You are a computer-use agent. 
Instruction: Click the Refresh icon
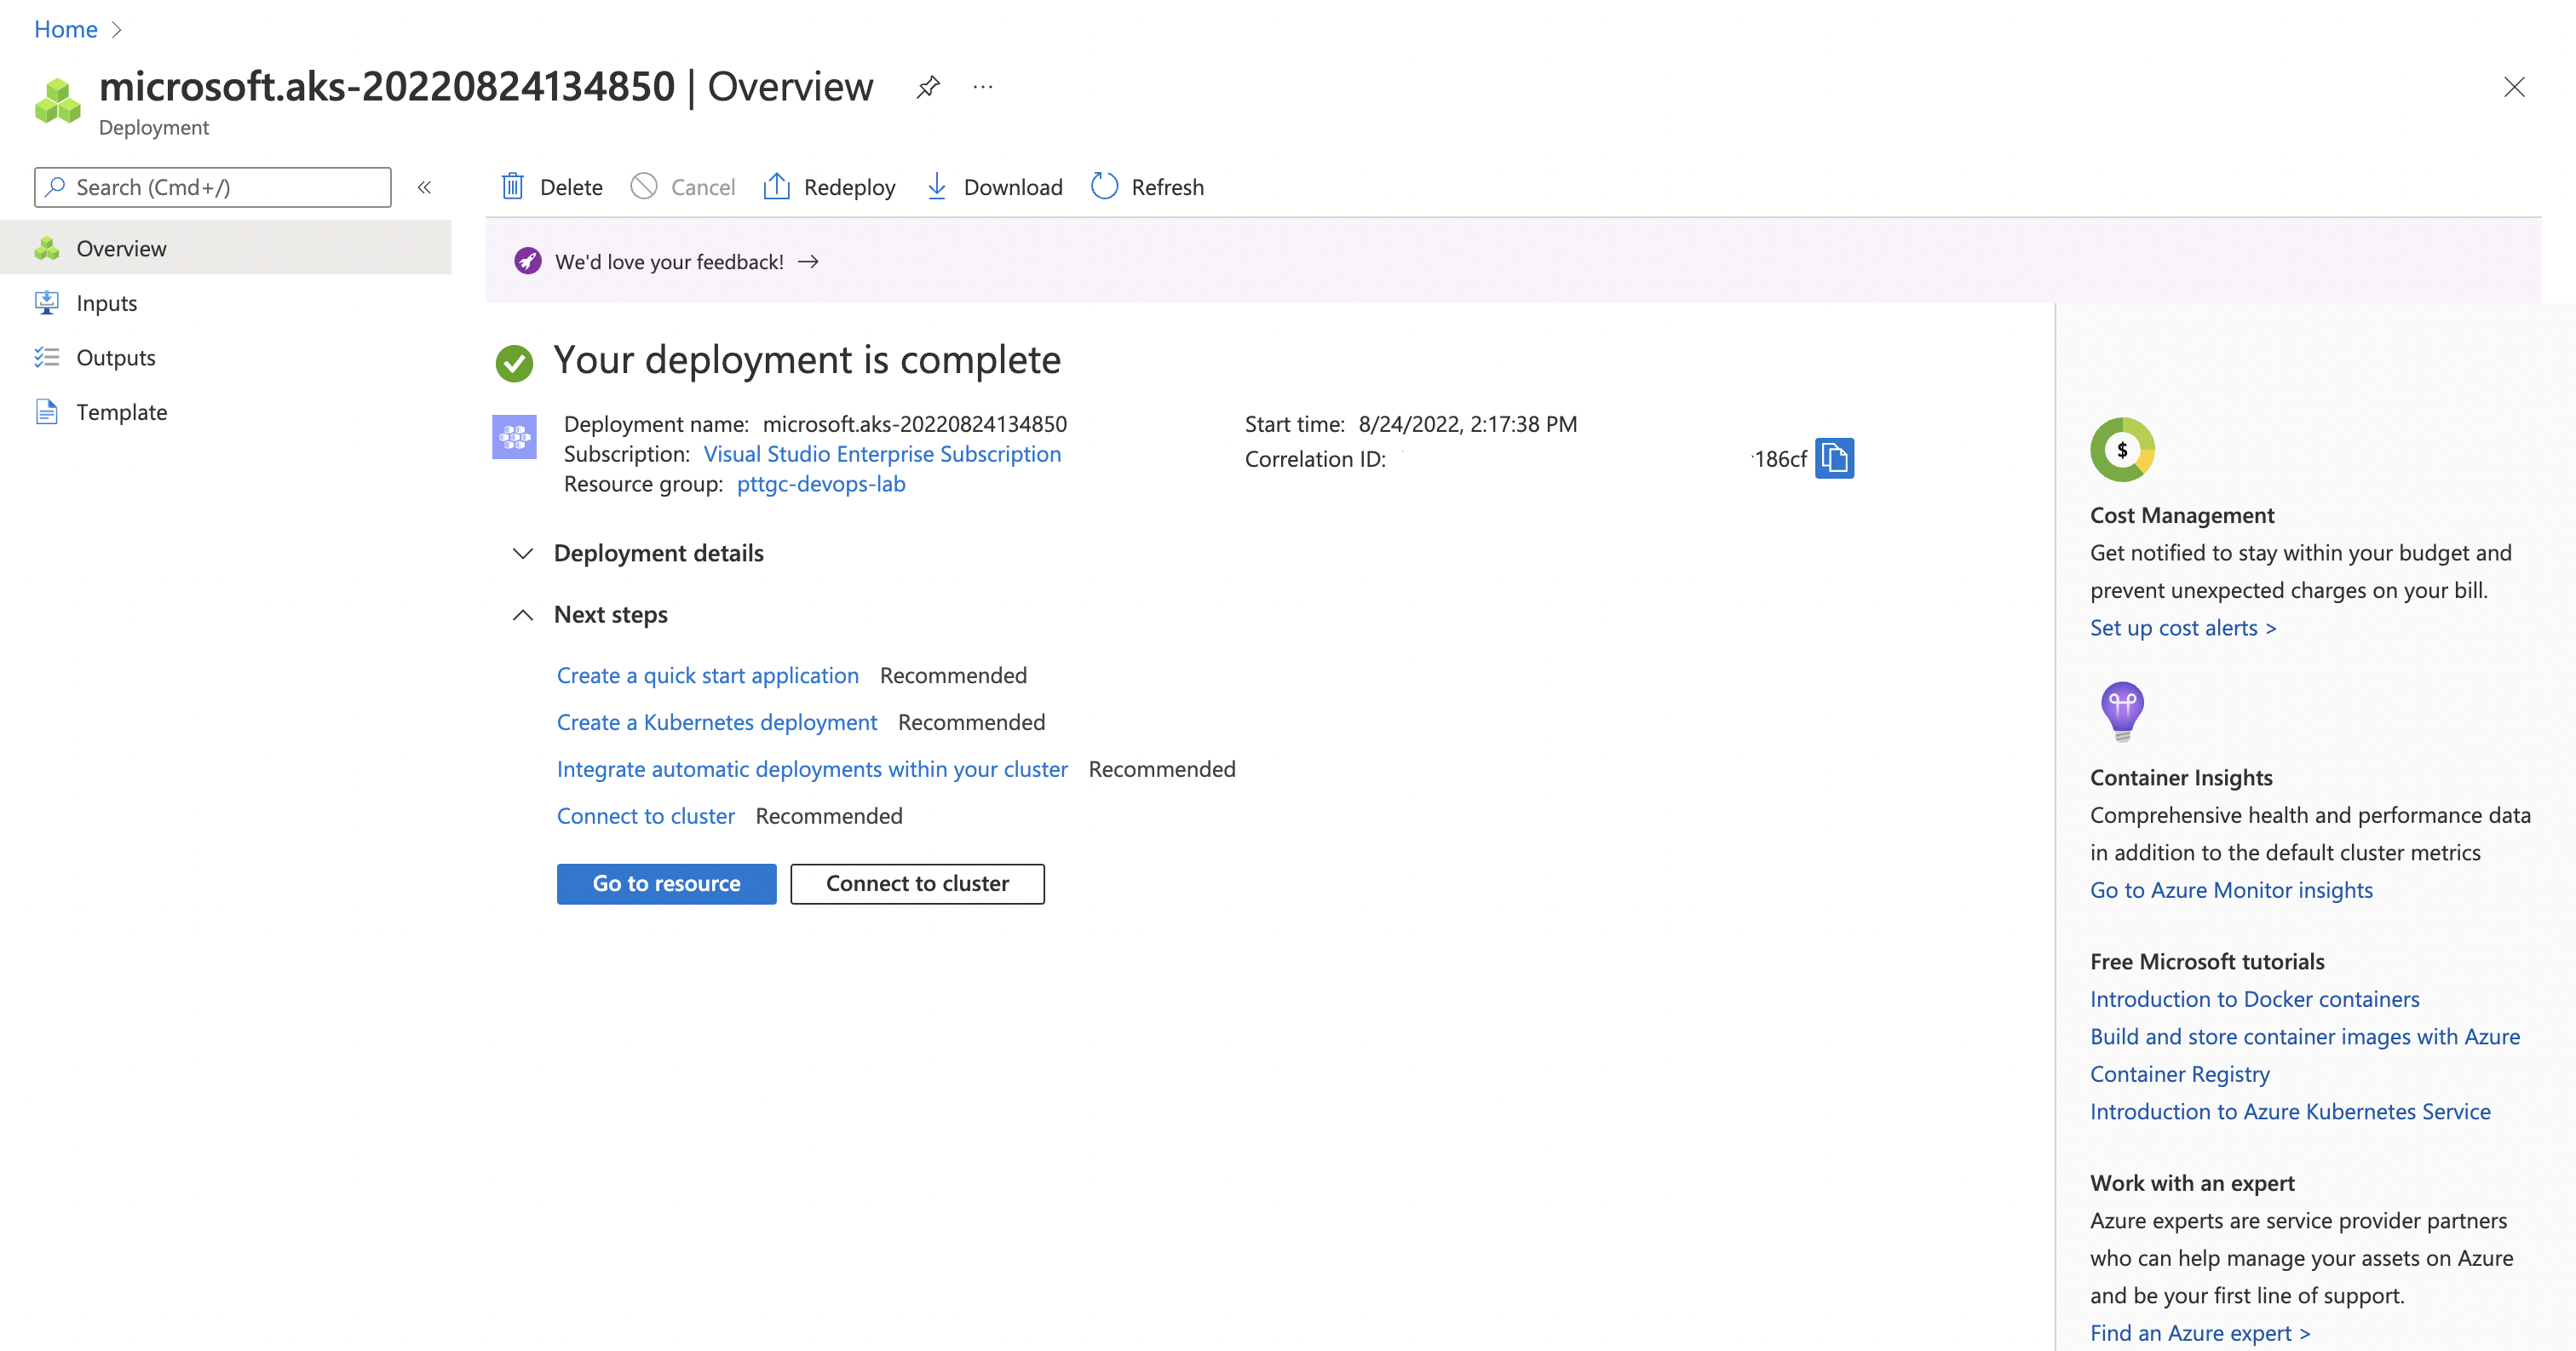coord(1103,186)
